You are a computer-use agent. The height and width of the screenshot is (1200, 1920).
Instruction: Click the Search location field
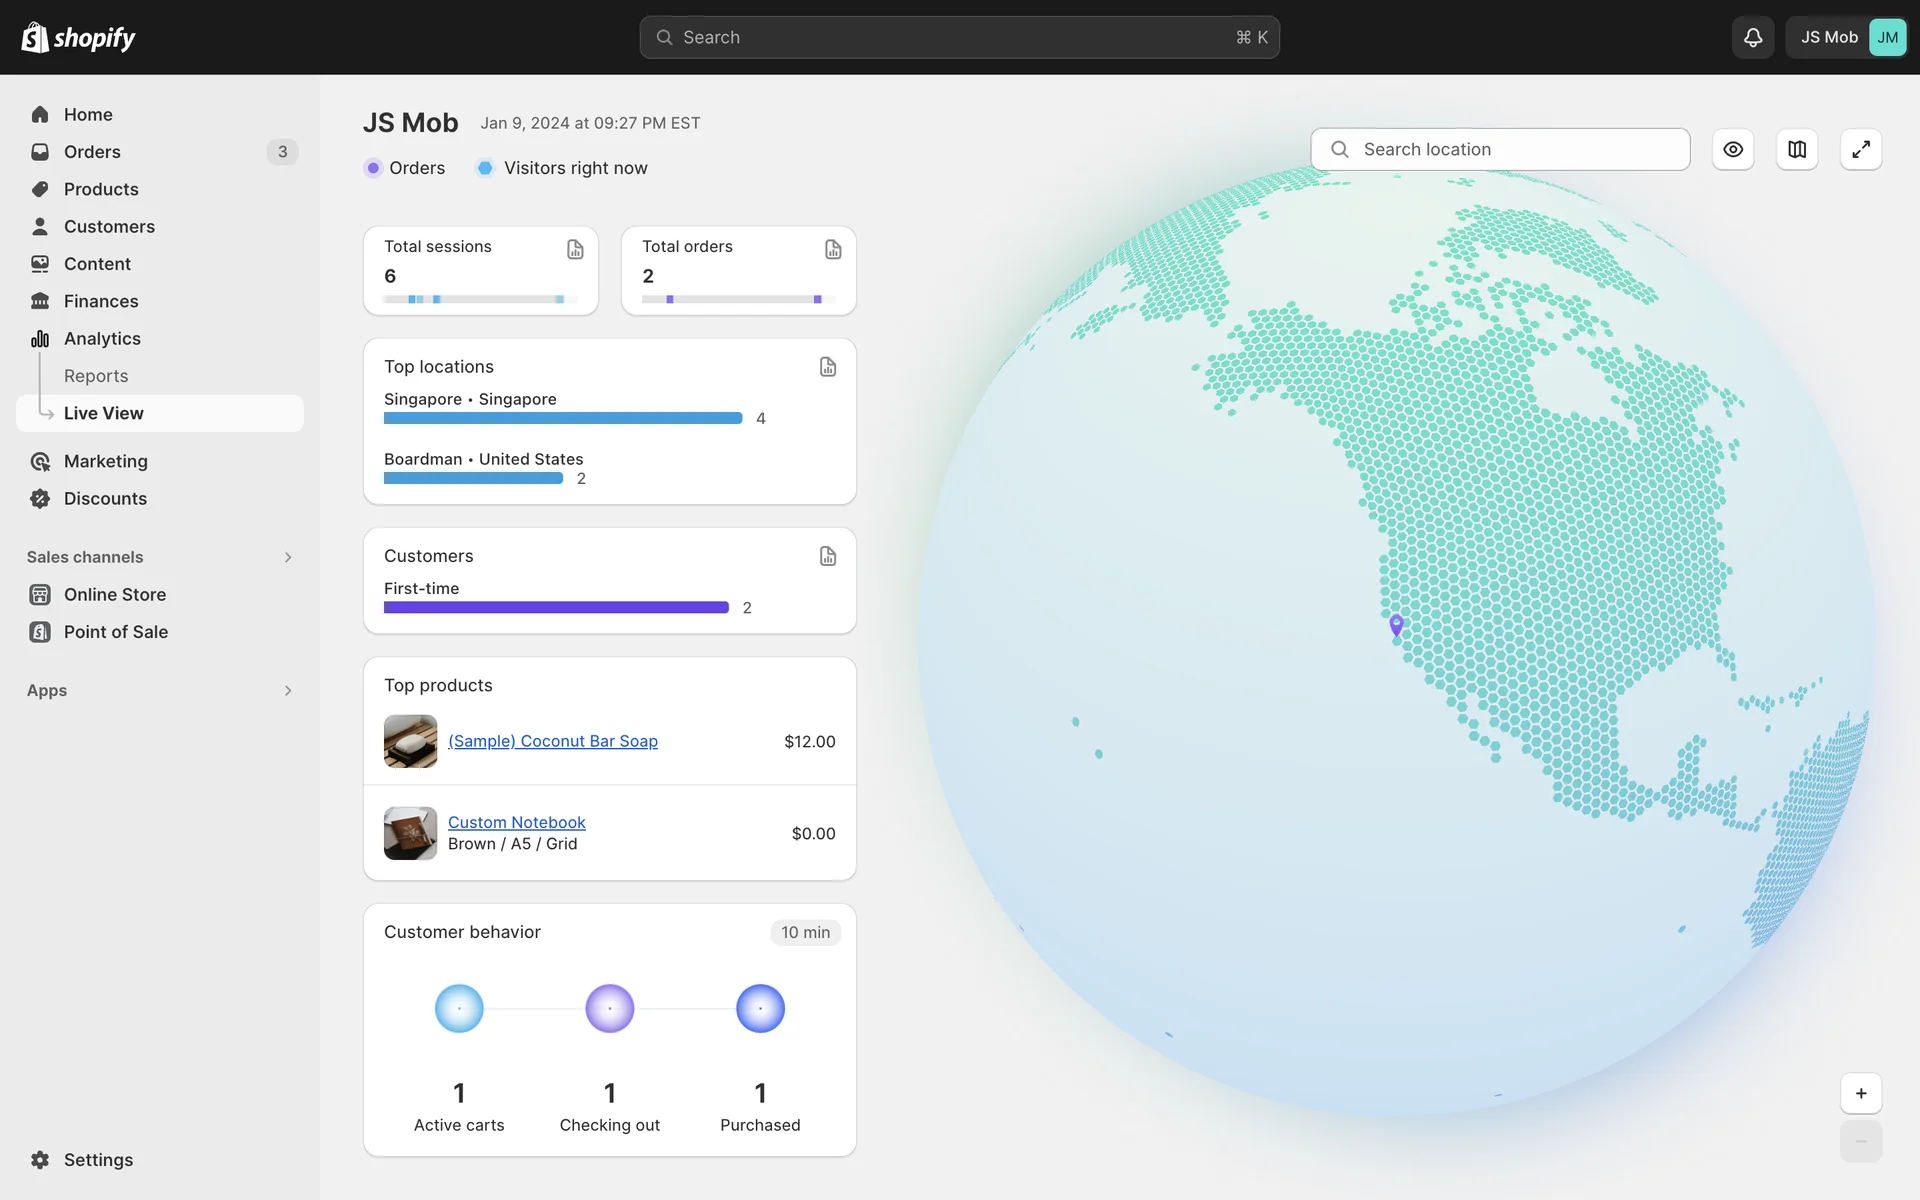pos(1500,149)
